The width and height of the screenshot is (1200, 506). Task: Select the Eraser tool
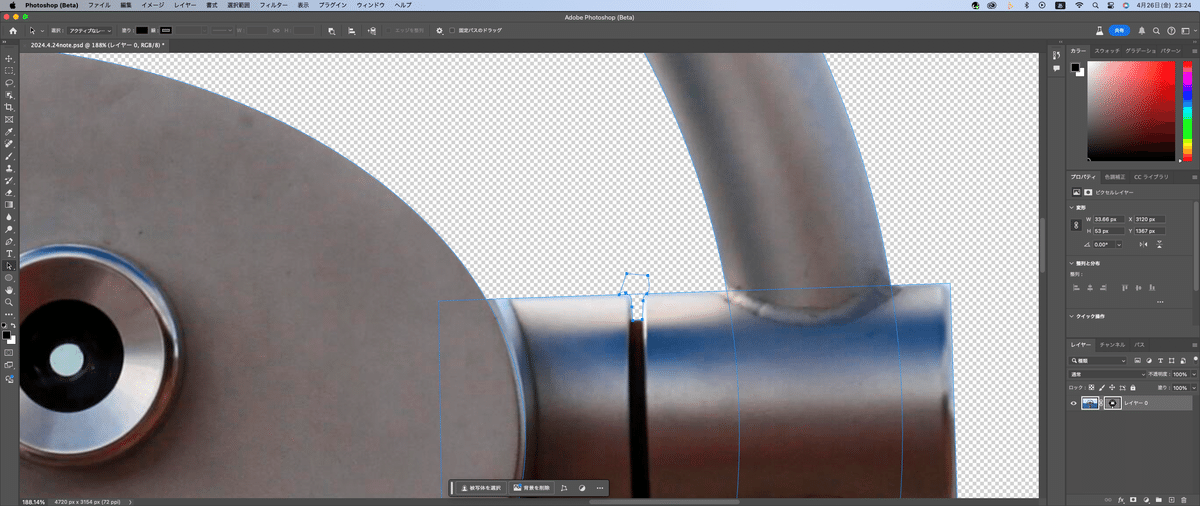(x=9, y=192)
